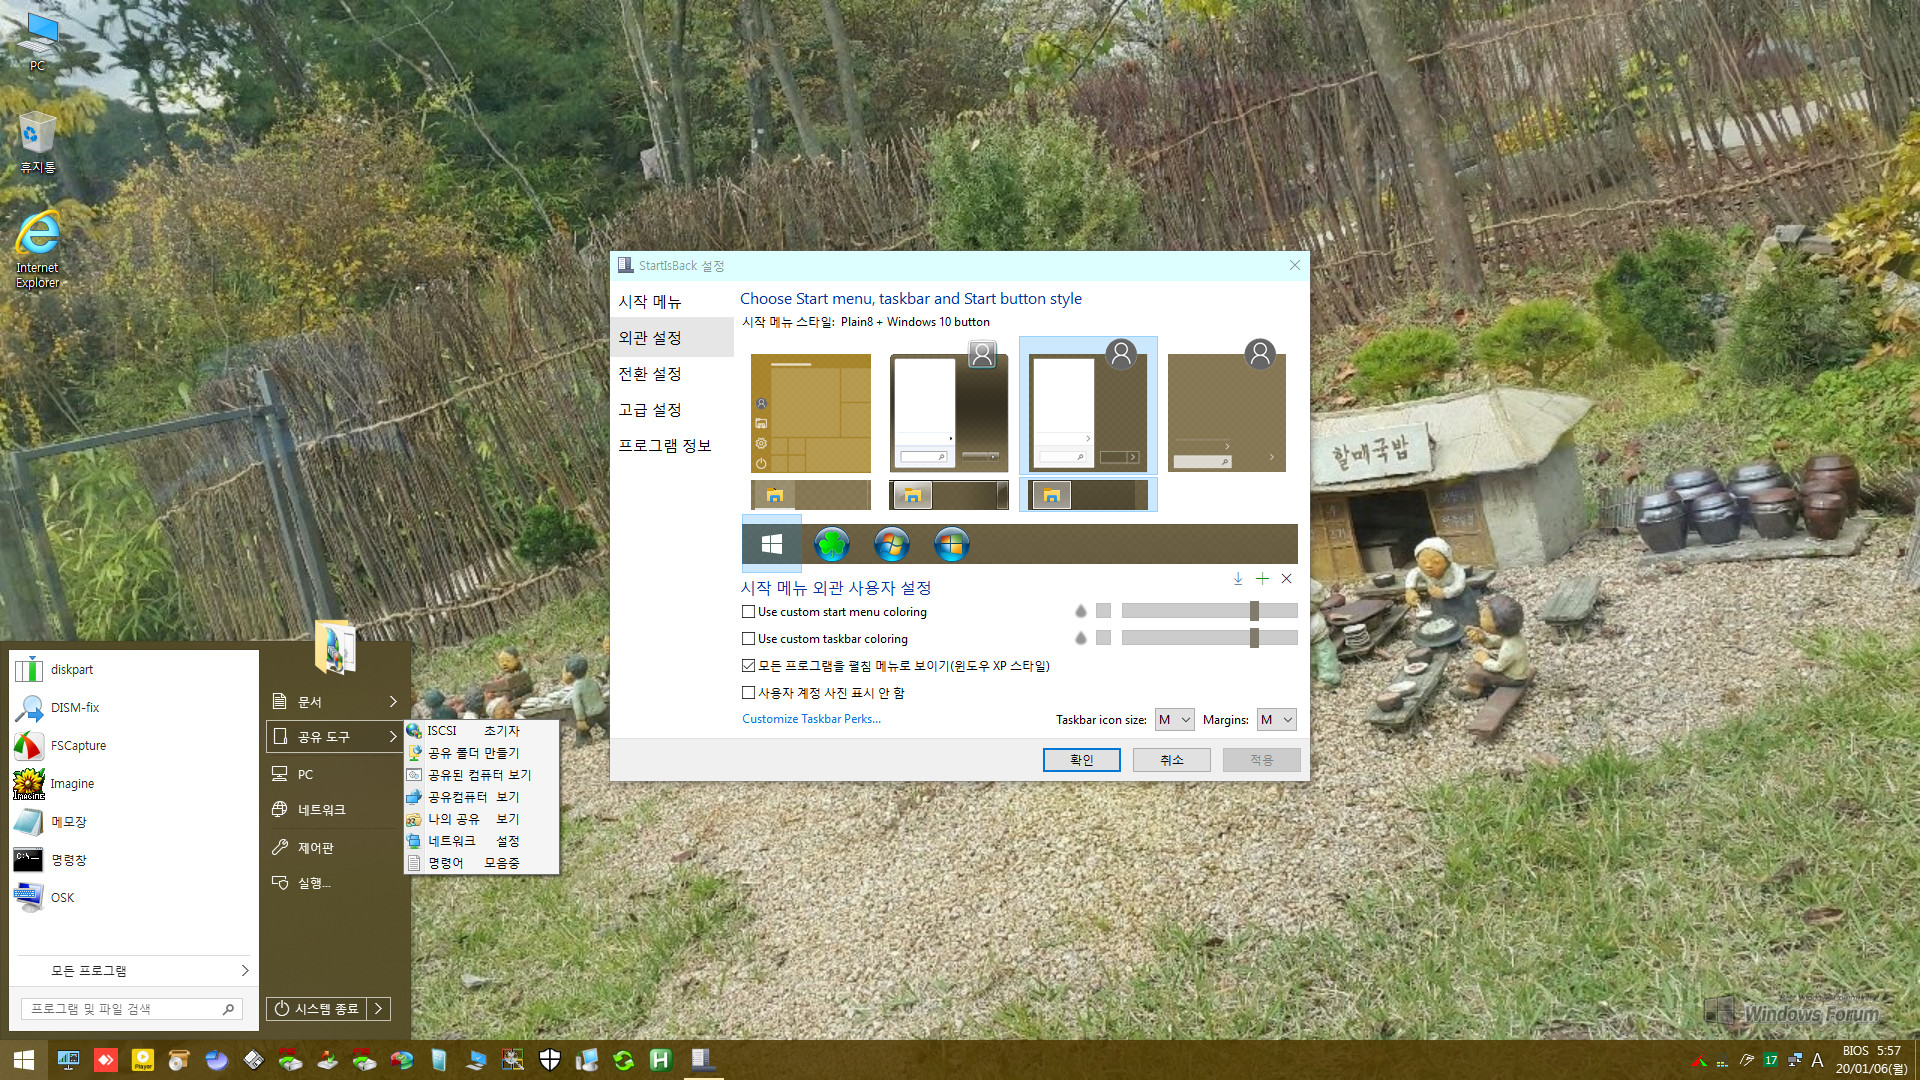
Task: Pick the start menu color droplet icon
Action: (x=1080, y=611)
